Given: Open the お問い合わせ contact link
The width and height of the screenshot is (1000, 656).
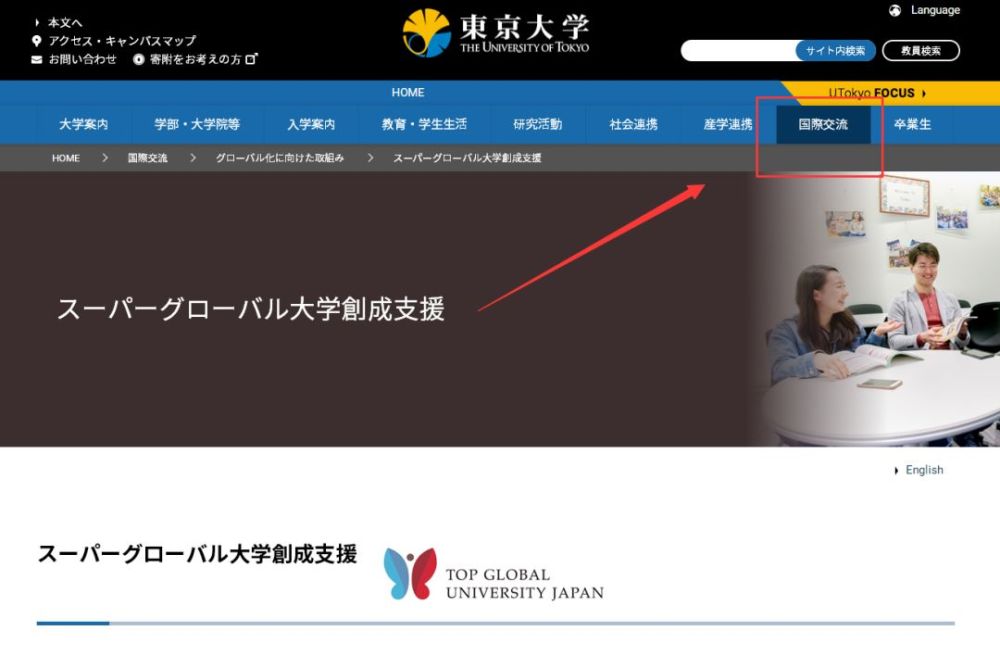Looking at the screenshot, I should [x=82, y=59].
